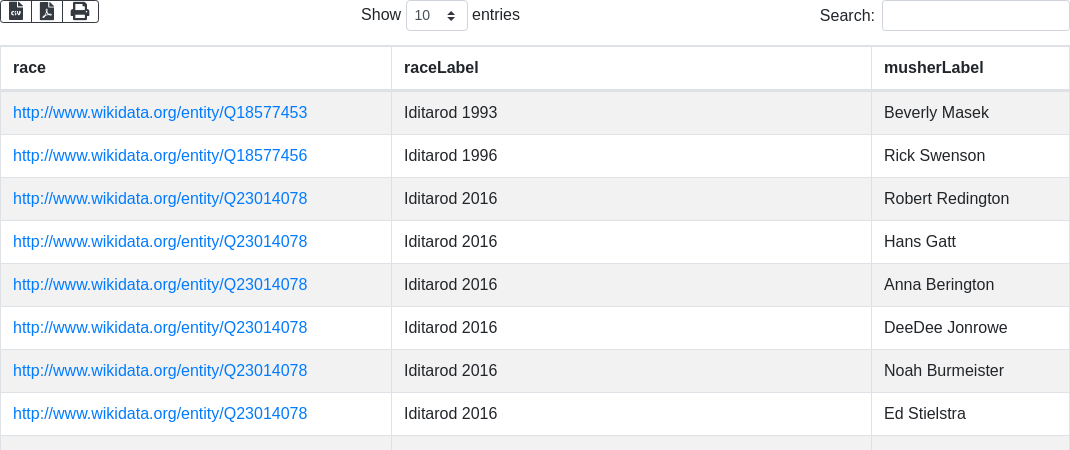Open the Q18577456 wikidata entity link

click(160, 156)
